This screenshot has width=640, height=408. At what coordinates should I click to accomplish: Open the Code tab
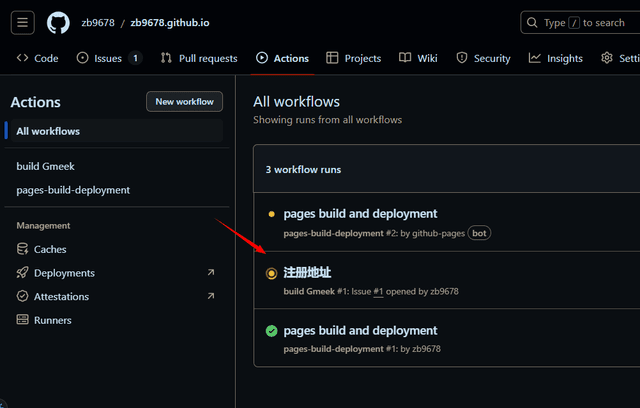pos(38,58)
